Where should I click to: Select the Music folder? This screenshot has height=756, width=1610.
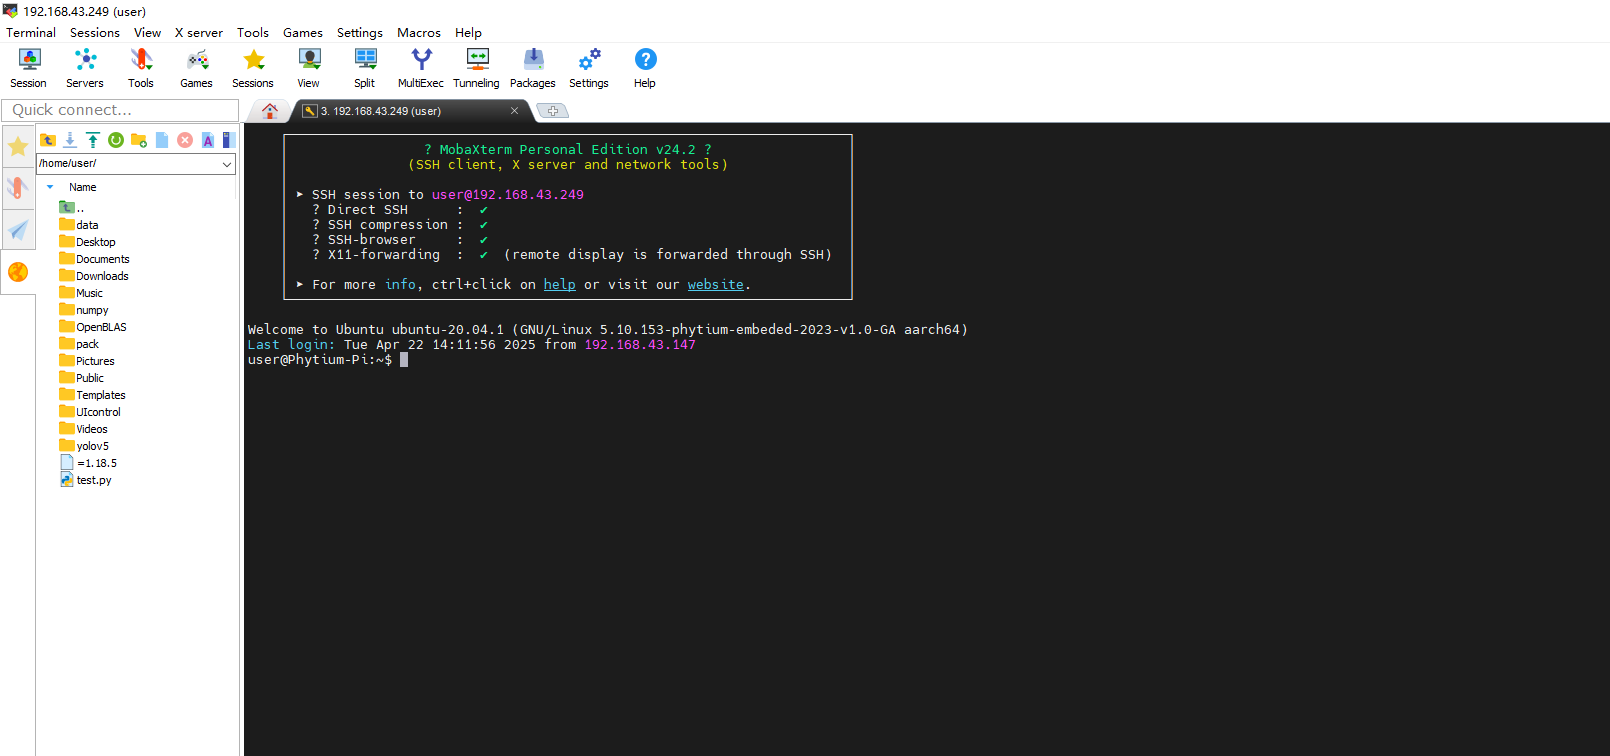[81, 293]
